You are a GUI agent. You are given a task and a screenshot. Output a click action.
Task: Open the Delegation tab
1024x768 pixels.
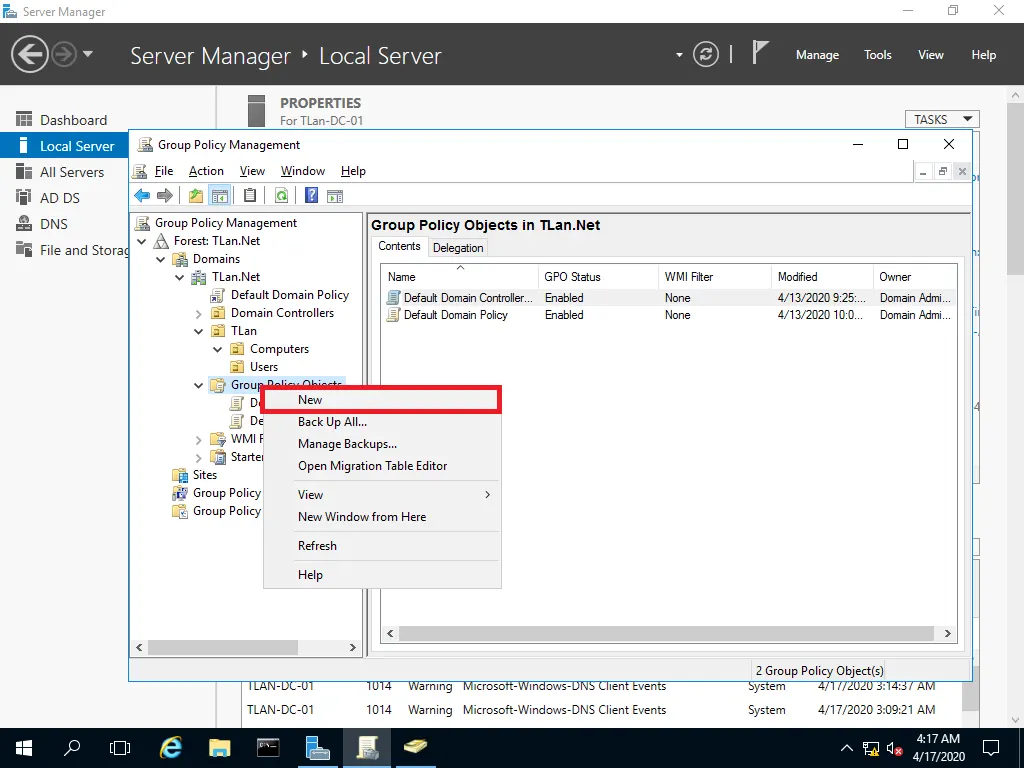tap(458, 248)
